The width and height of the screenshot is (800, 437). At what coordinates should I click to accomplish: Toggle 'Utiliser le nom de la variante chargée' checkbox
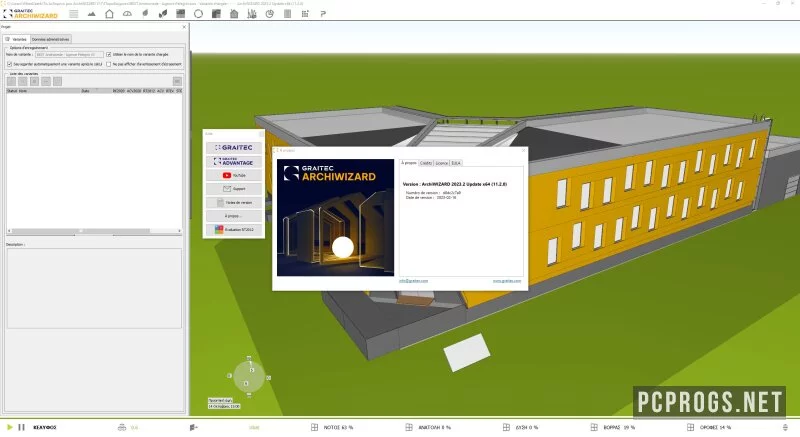point(109,54)
